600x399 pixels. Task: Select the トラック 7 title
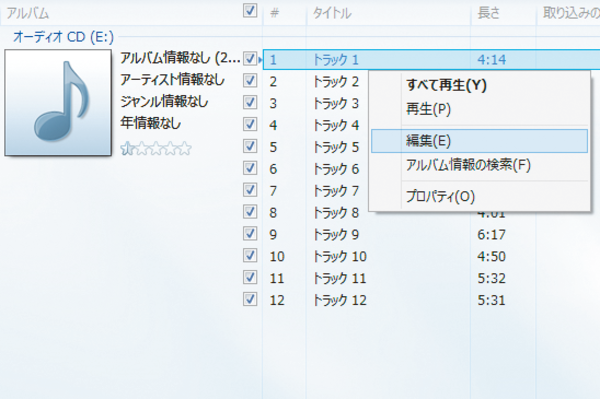tap(336, 191)
